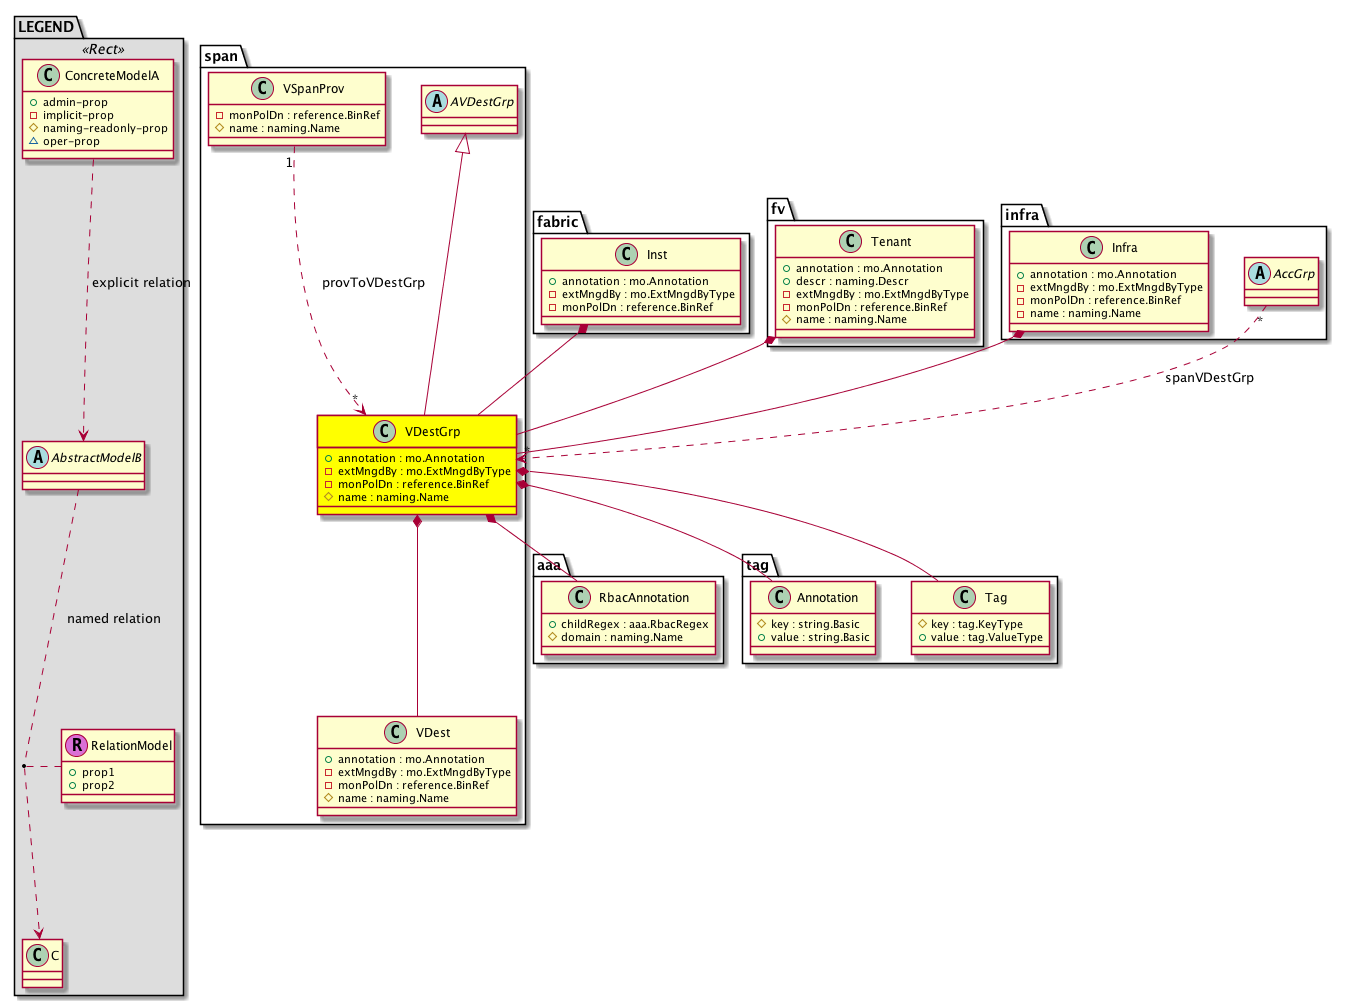Image resolution: width=1347 pixels, height=1006 pixels.
Task: Select the RbacAnnotation class icon
Action: click(x=579, y=598)
